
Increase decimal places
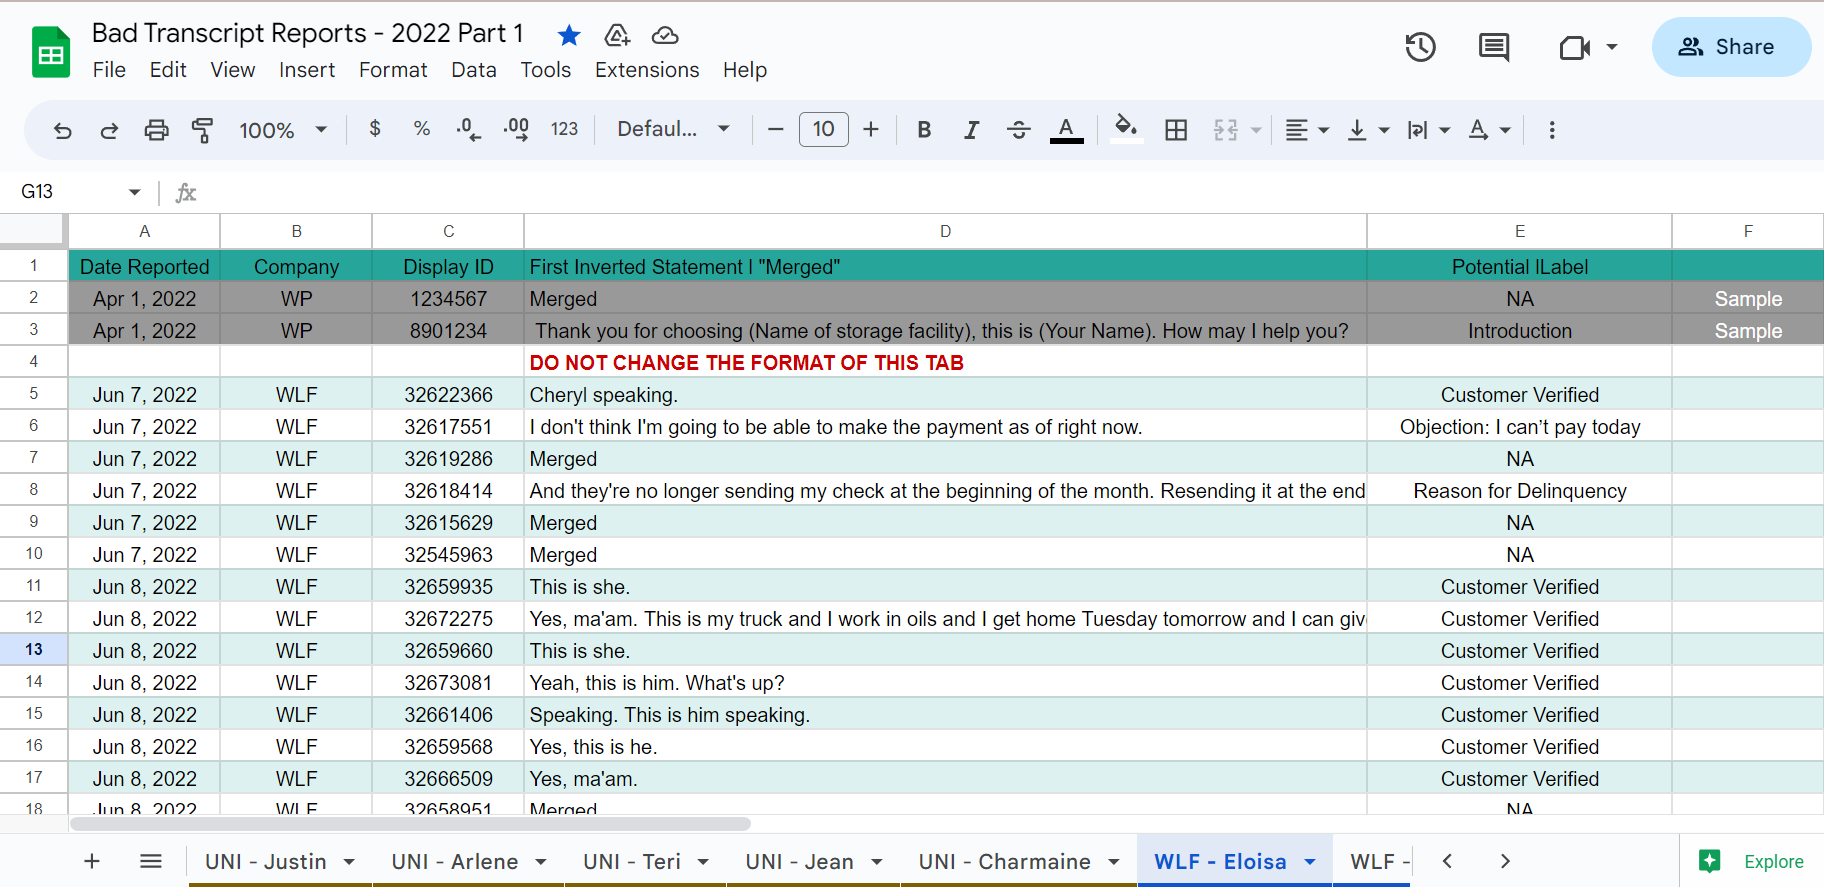click(x=516, y=129)
